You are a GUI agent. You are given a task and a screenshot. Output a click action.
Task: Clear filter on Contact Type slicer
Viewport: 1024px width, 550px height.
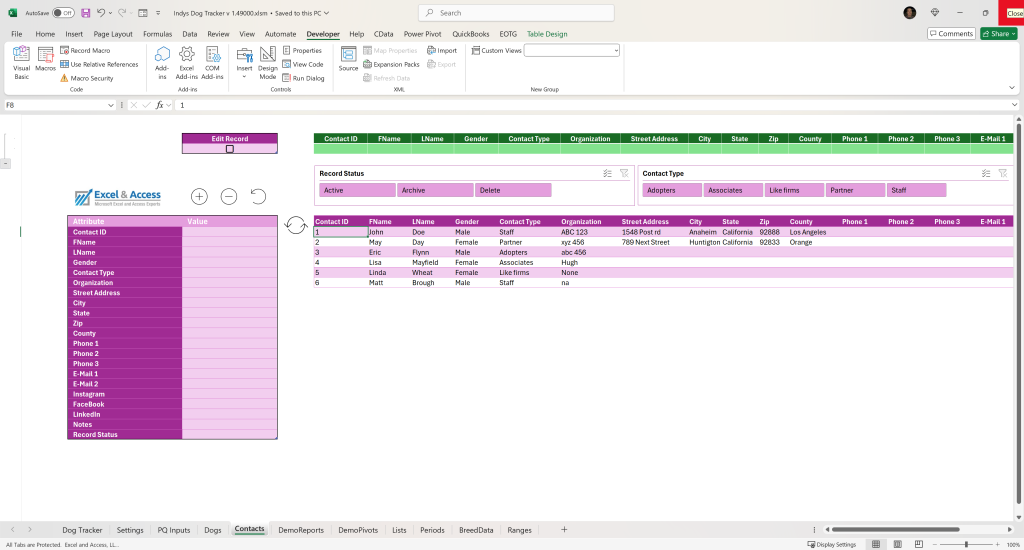1002,173
